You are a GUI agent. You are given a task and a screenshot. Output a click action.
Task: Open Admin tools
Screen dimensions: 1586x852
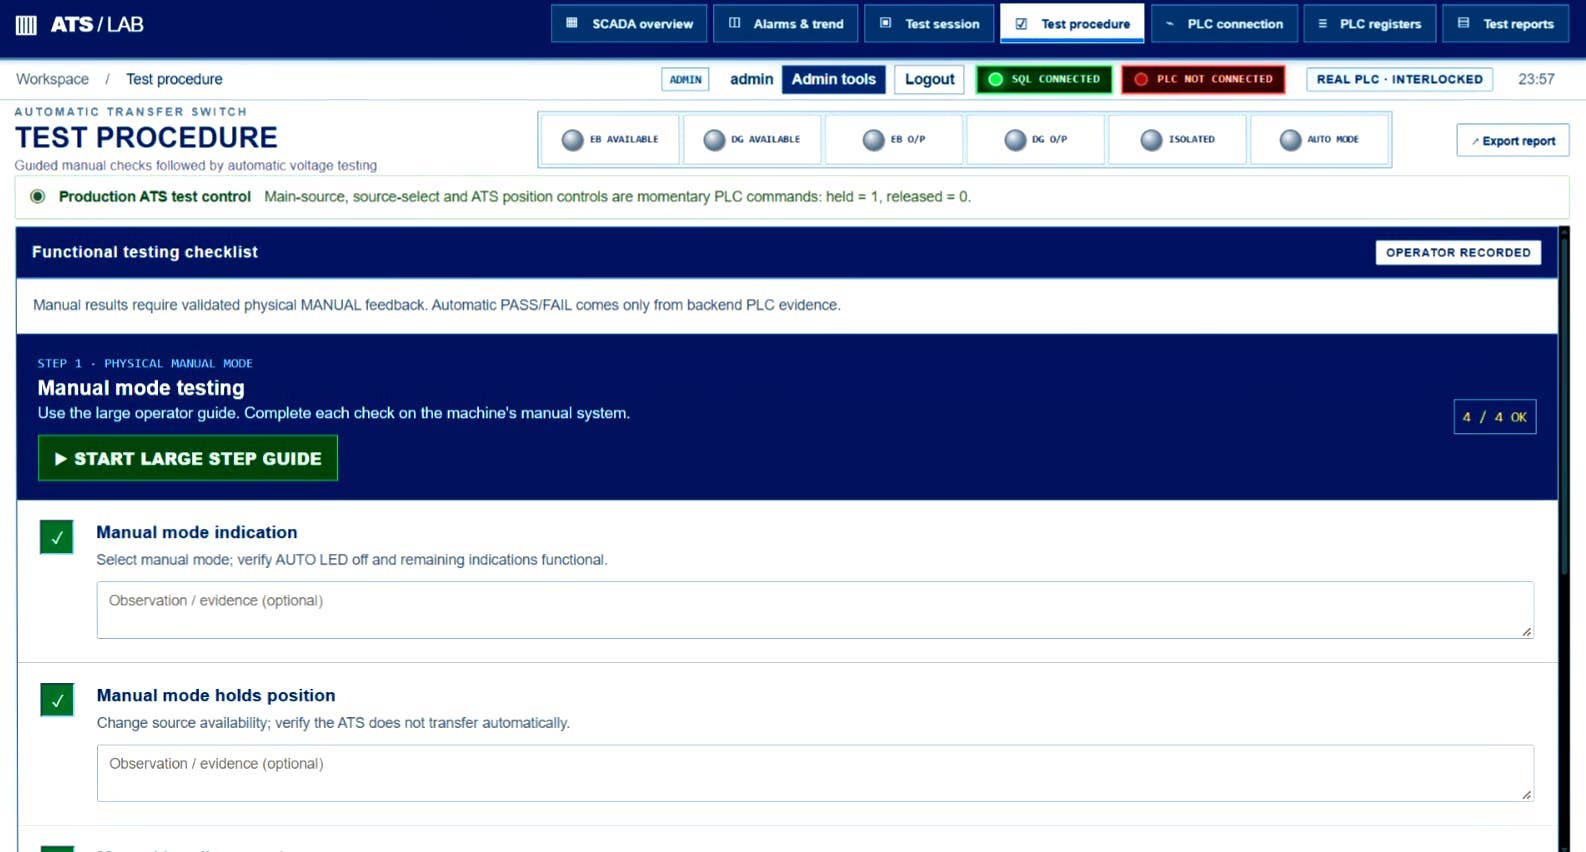pyautogui.click(x=834, y=79)
